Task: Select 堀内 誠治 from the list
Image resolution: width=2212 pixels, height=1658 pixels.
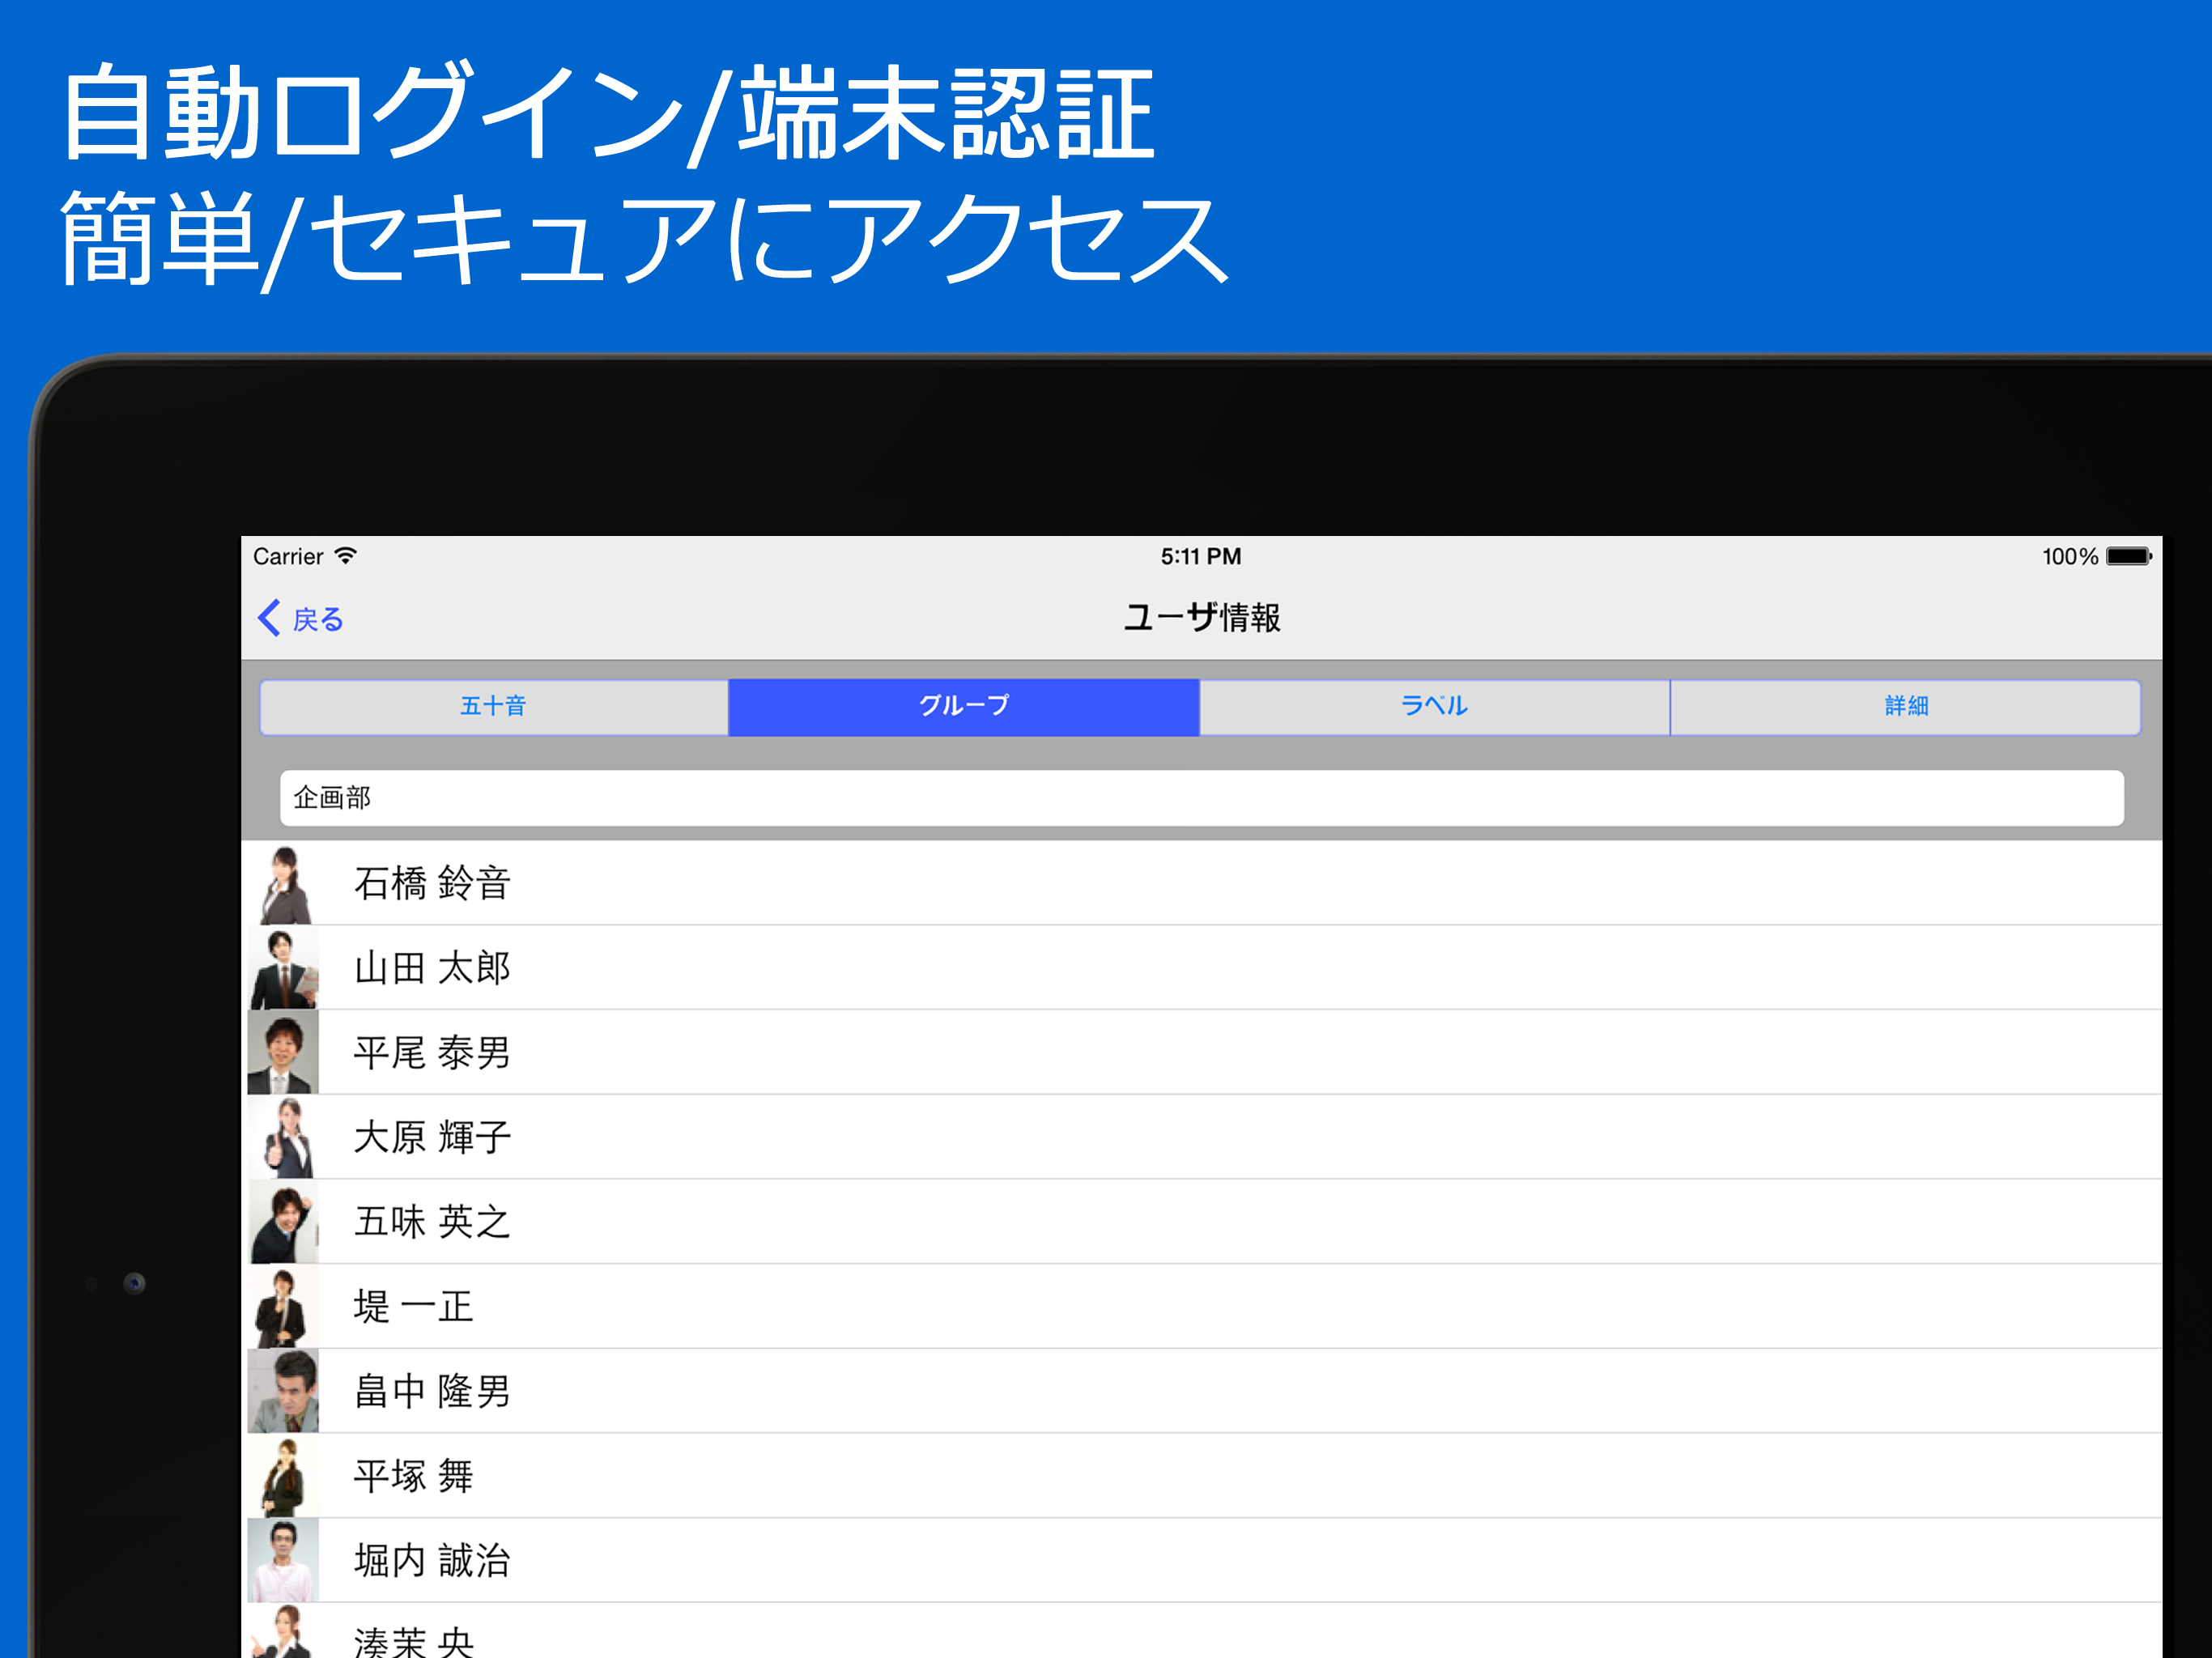Action: (1201, 1560)
